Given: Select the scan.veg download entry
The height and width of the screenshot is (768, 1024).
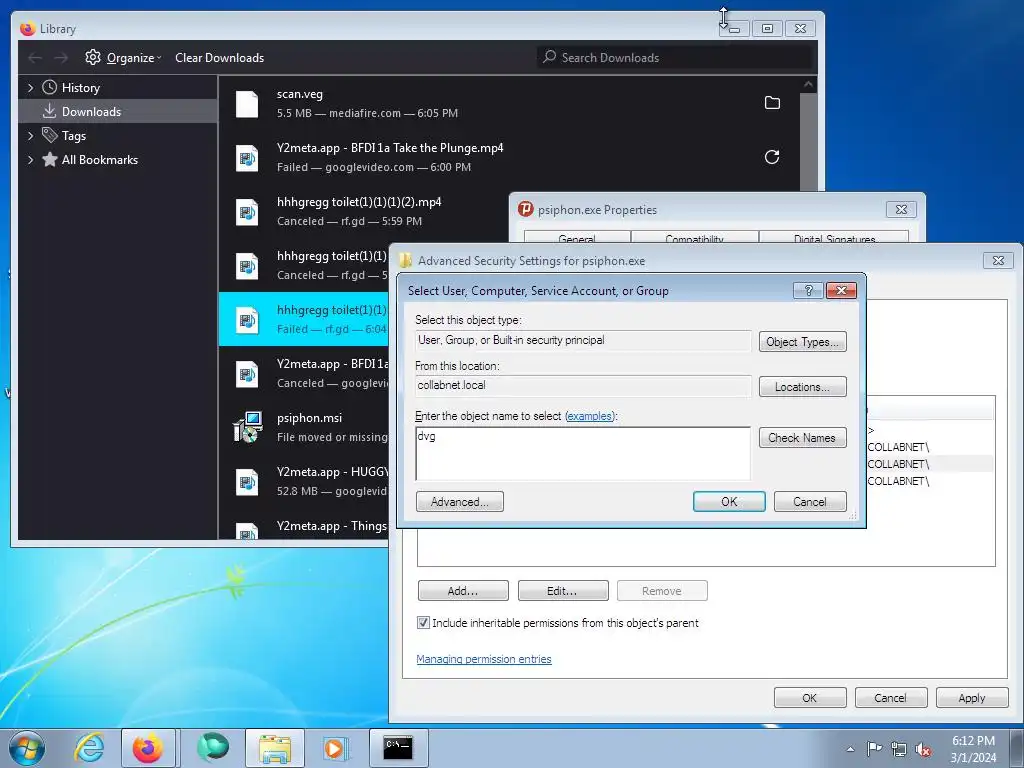Looking at the screenshot, I should point(509,103).
